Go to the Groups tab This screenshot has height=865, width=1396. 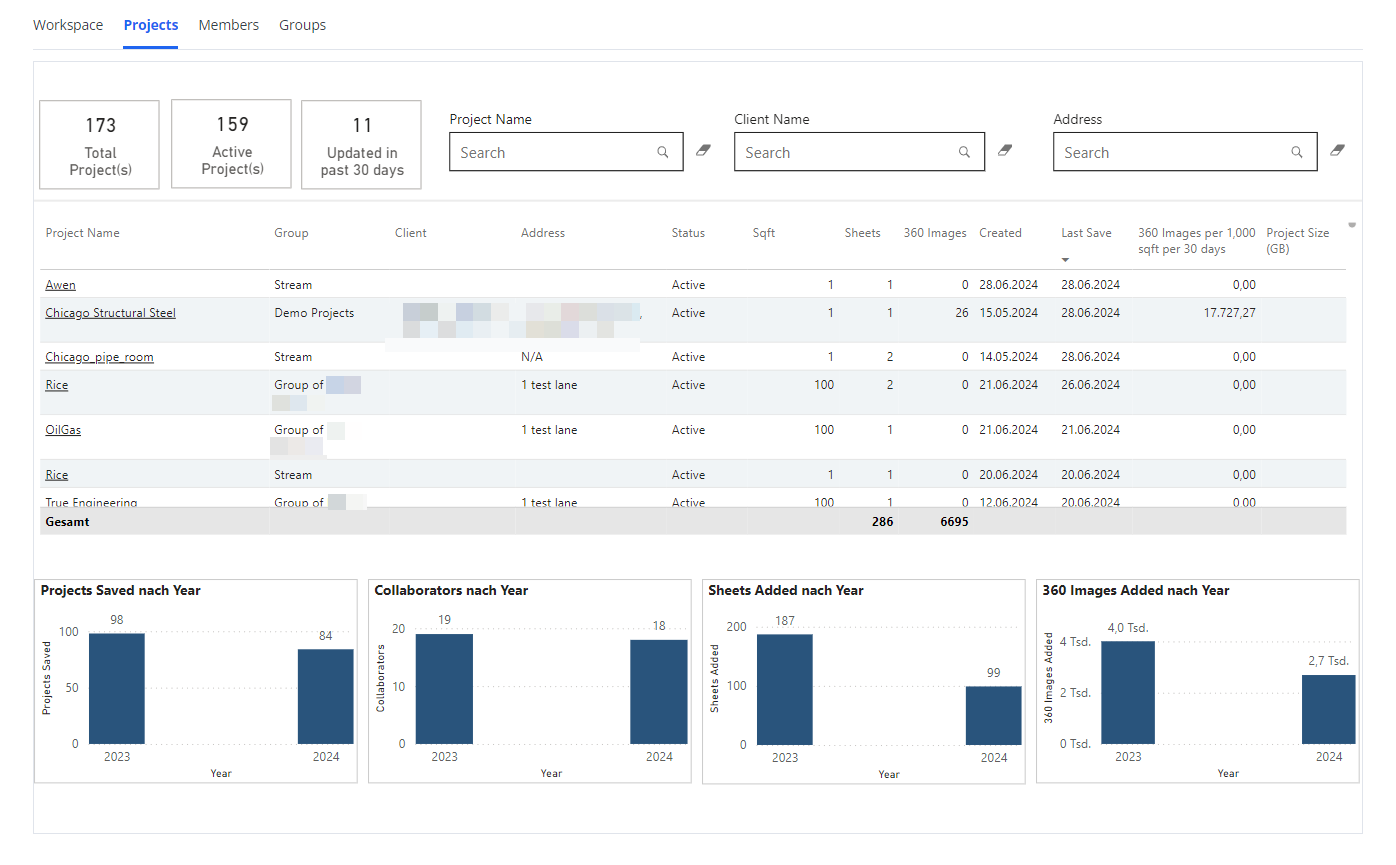pos(302,25)
